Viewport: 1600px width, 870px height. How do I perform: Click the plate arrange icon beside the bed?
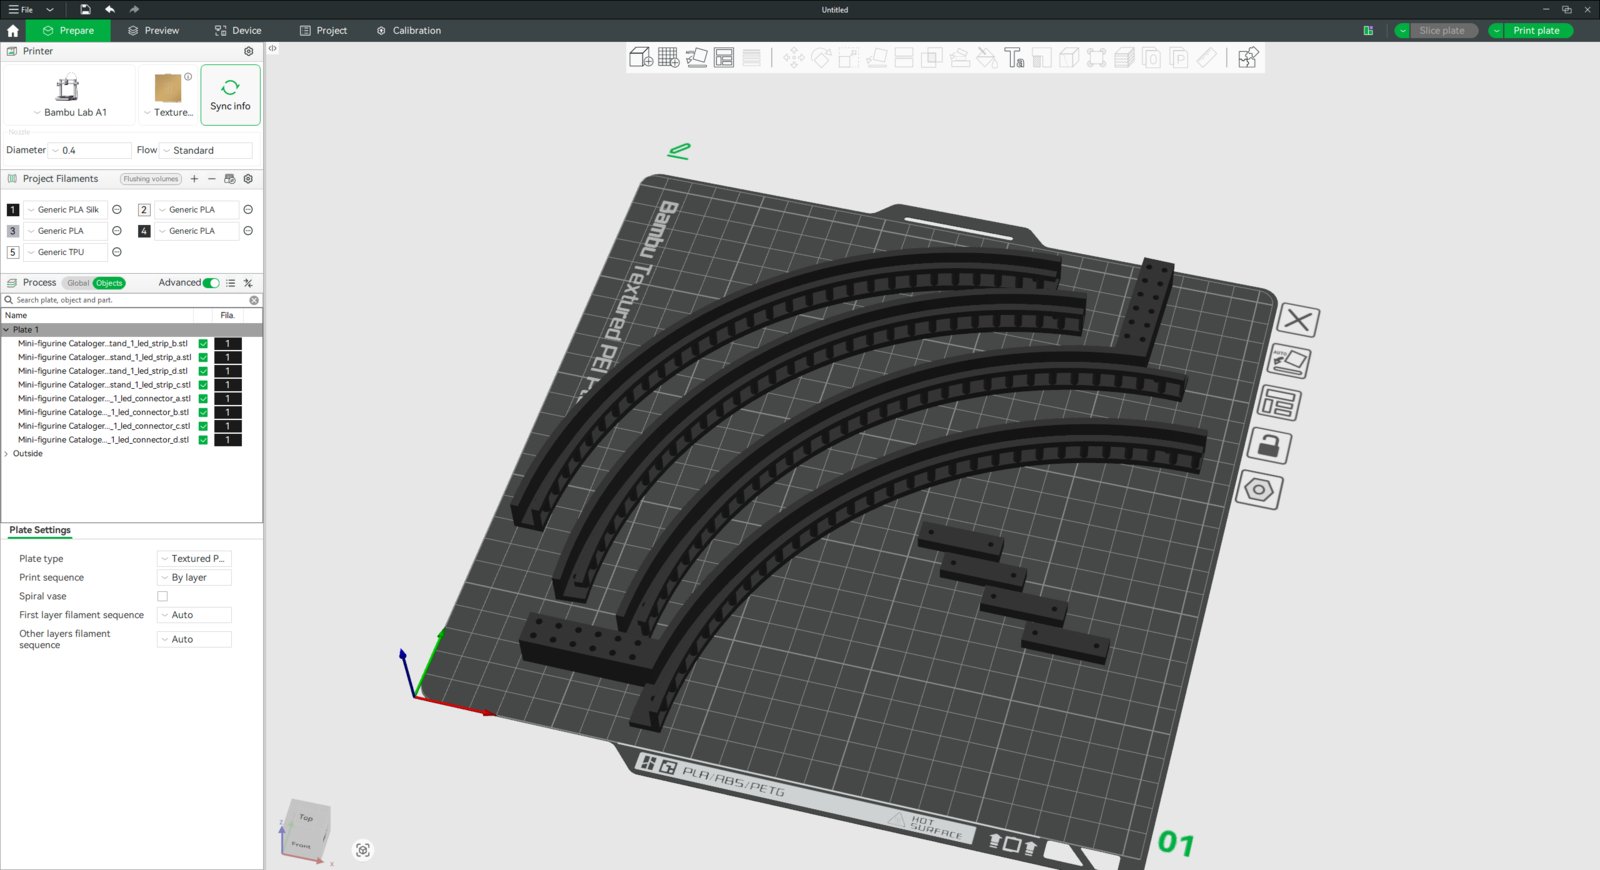coord(1279,403)
